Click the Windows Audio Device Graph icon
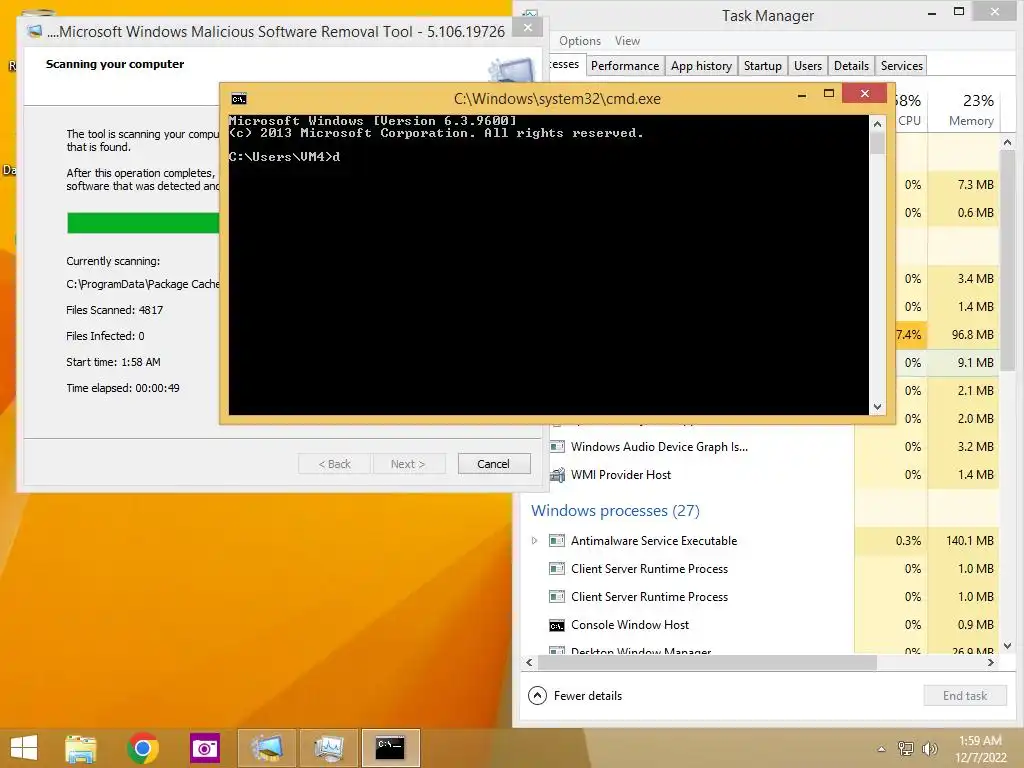This screenshot has width=1024, height=768. [x=557, y=447]
